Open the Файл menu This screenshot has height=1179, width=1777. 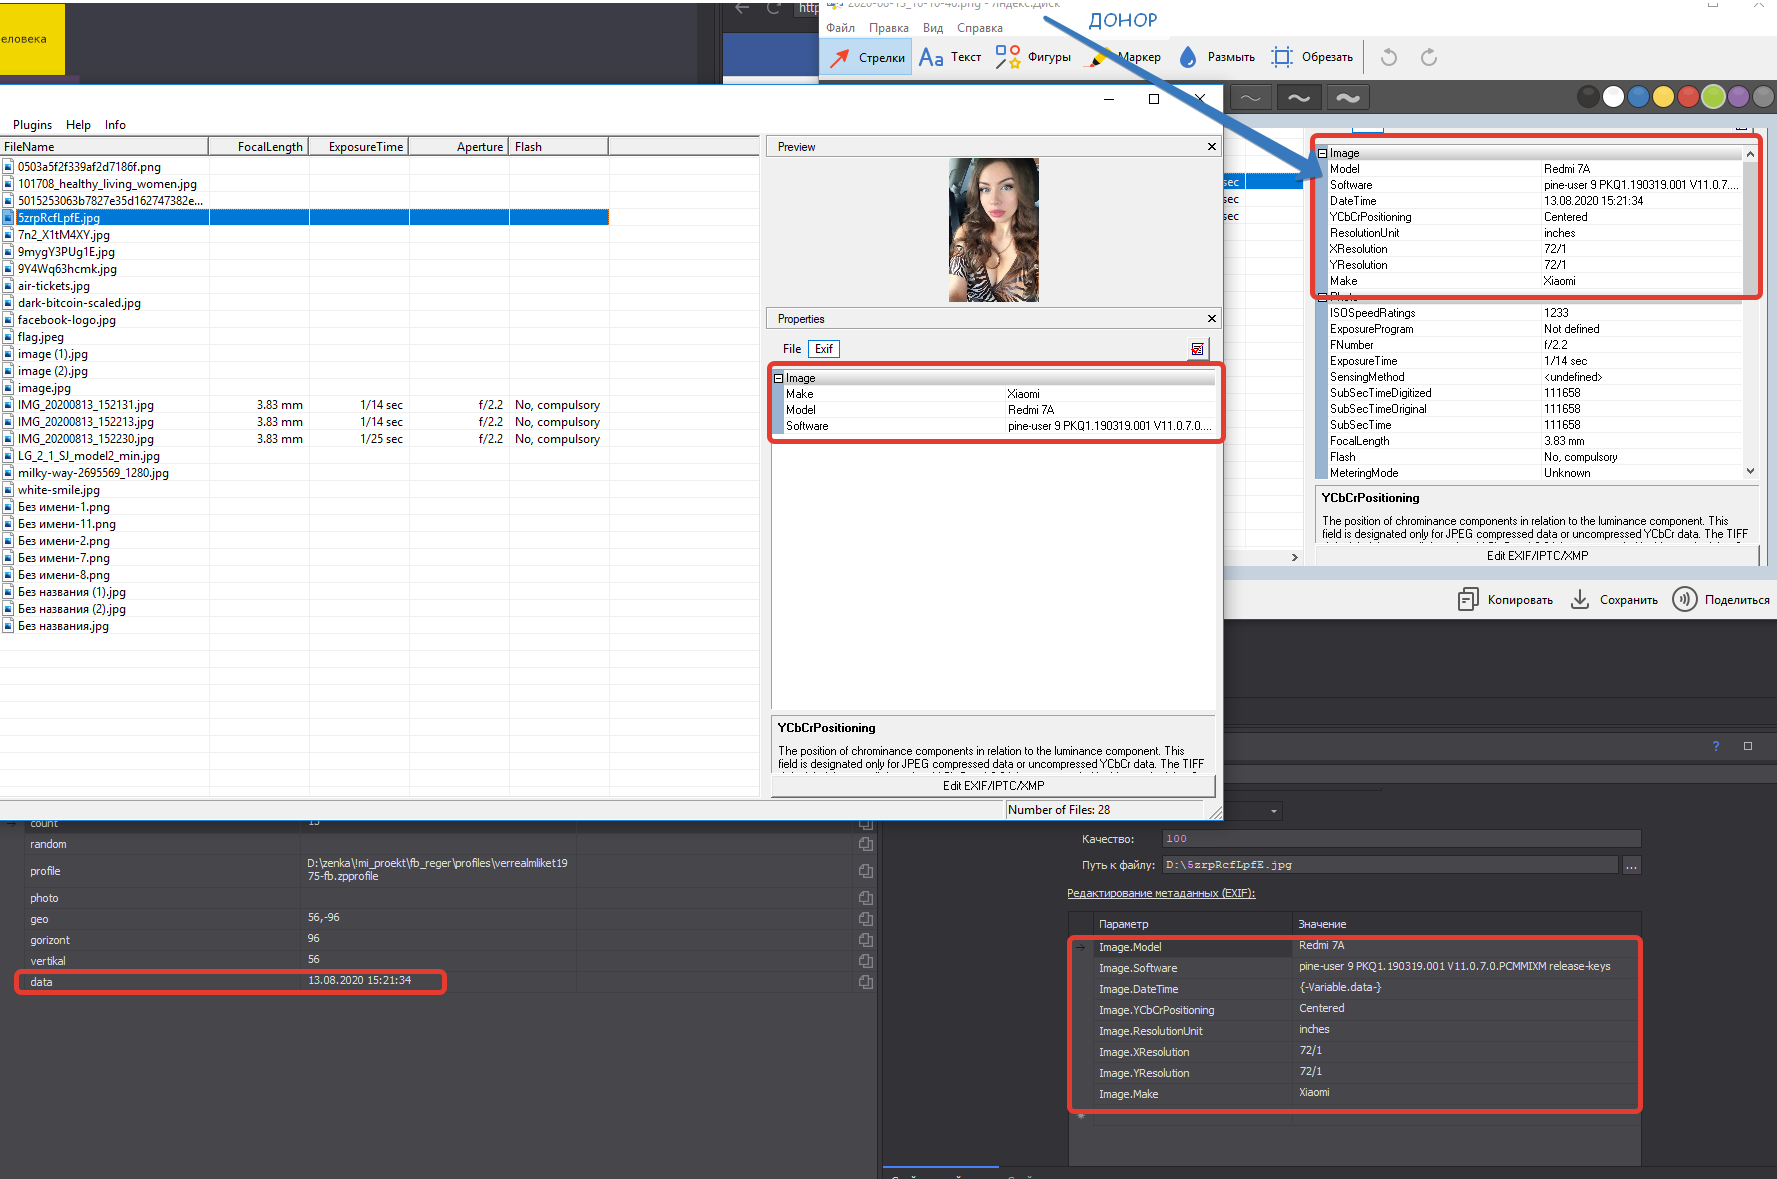coord(840,28)
